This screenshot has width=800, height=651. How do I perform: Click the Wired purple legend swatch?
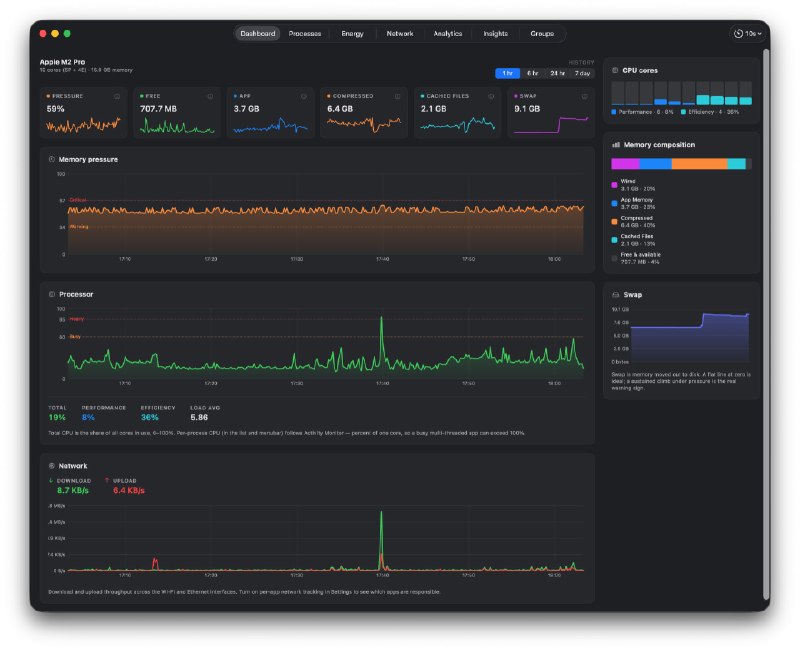click(614, 185)
